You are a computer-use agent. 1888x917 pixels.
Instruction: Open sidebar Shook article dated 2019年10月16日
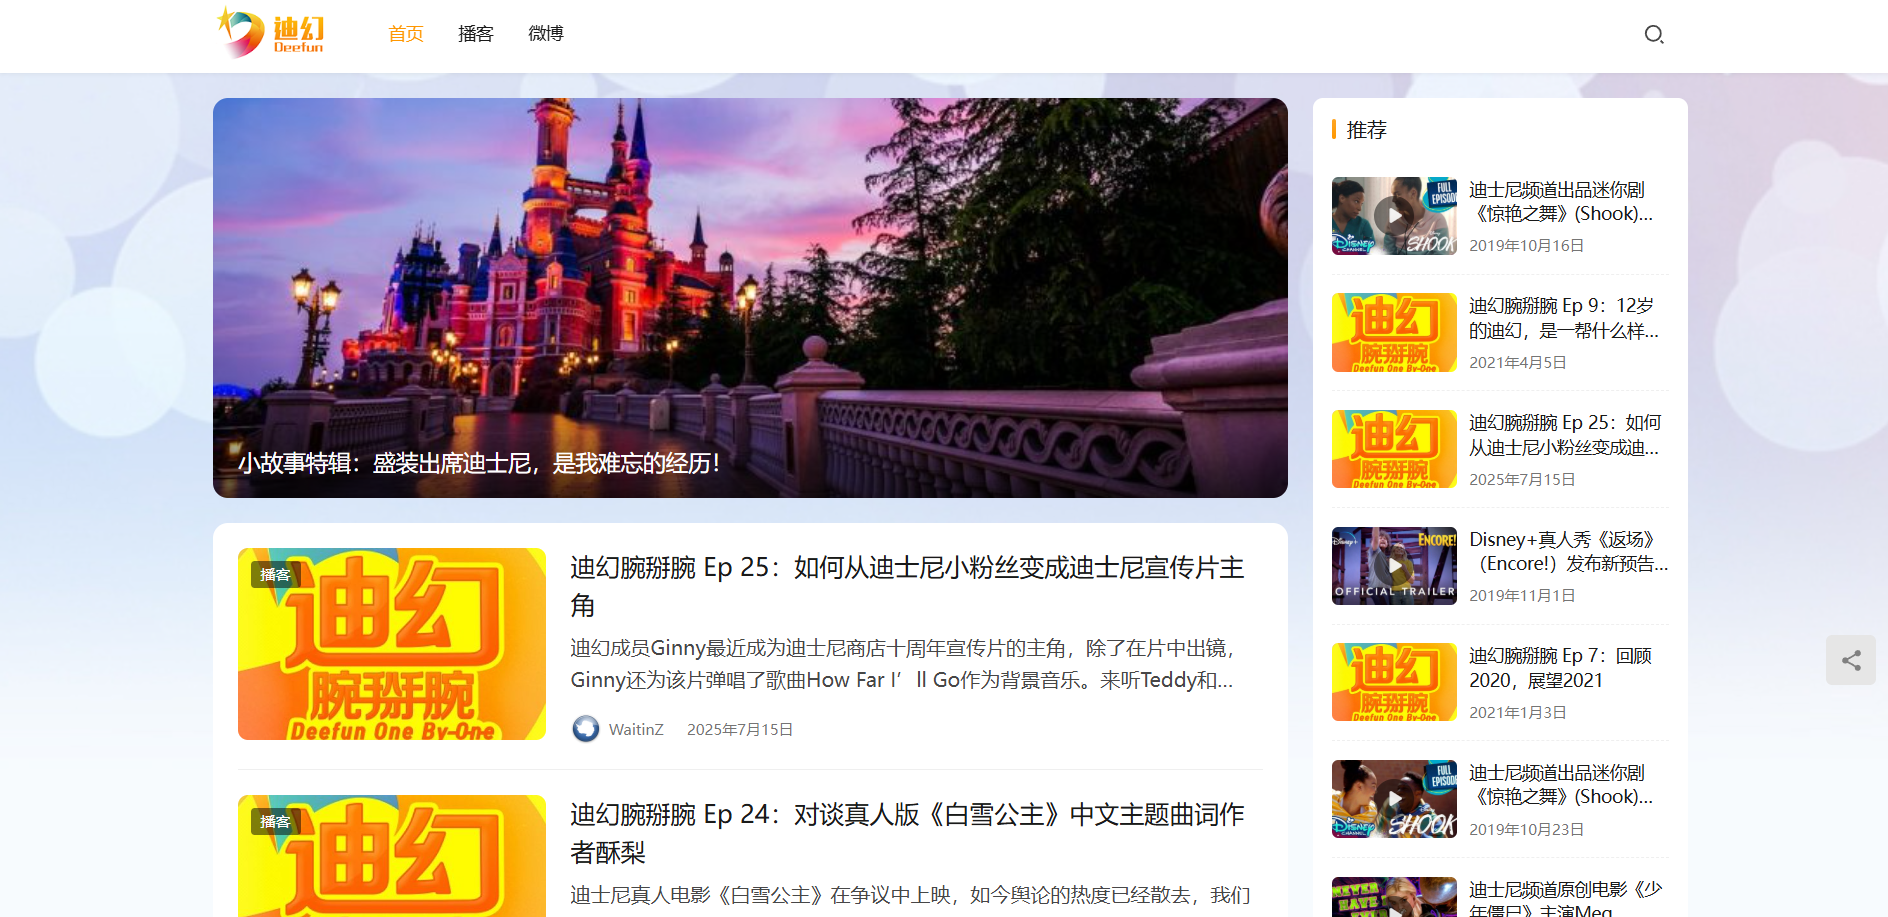pyautogui.click(x=1561, y=201)
